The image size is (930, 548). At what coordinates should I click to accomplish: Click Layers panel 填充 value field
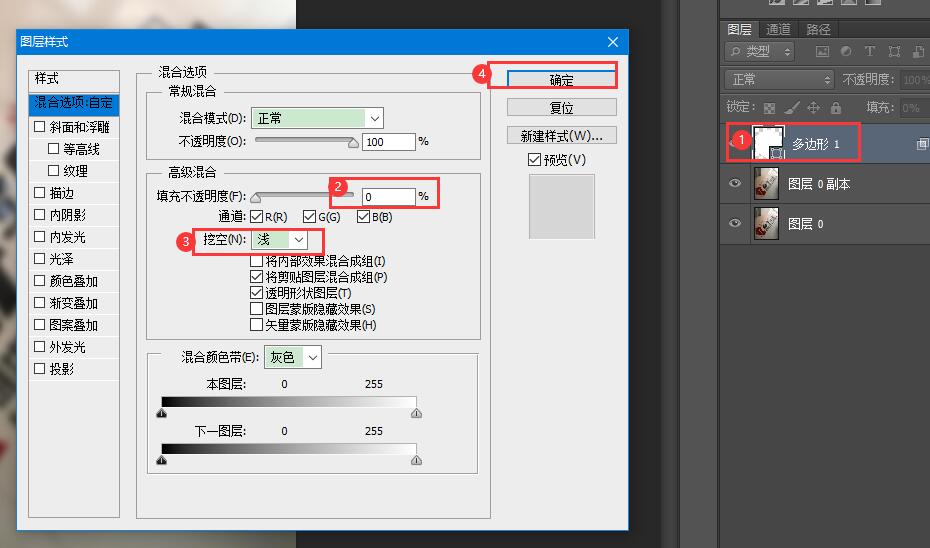pyautogui.click(x=913, y=108)
